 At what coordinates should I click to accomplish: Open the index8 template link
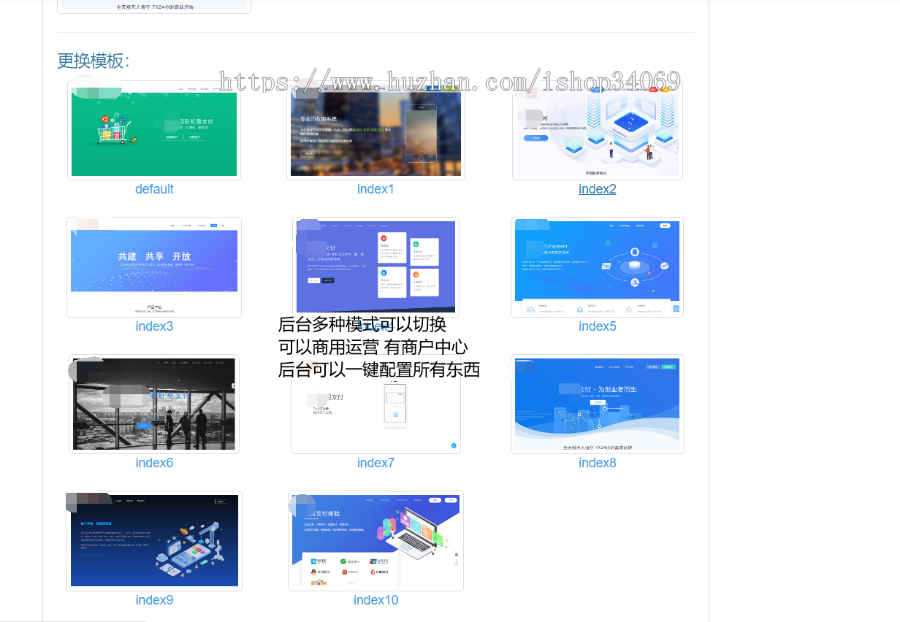597,462
